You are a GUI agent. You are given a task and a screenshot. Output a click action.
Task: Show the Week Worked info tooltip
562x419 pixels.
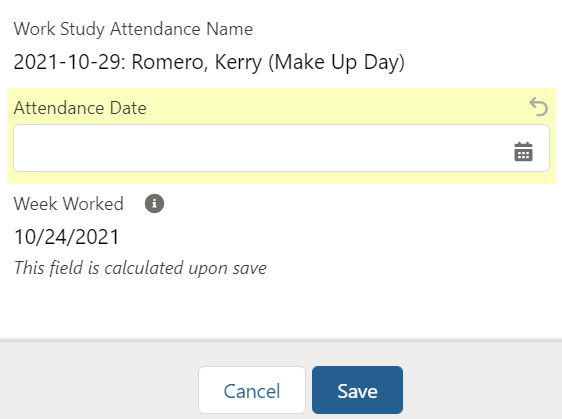point(154,204)
